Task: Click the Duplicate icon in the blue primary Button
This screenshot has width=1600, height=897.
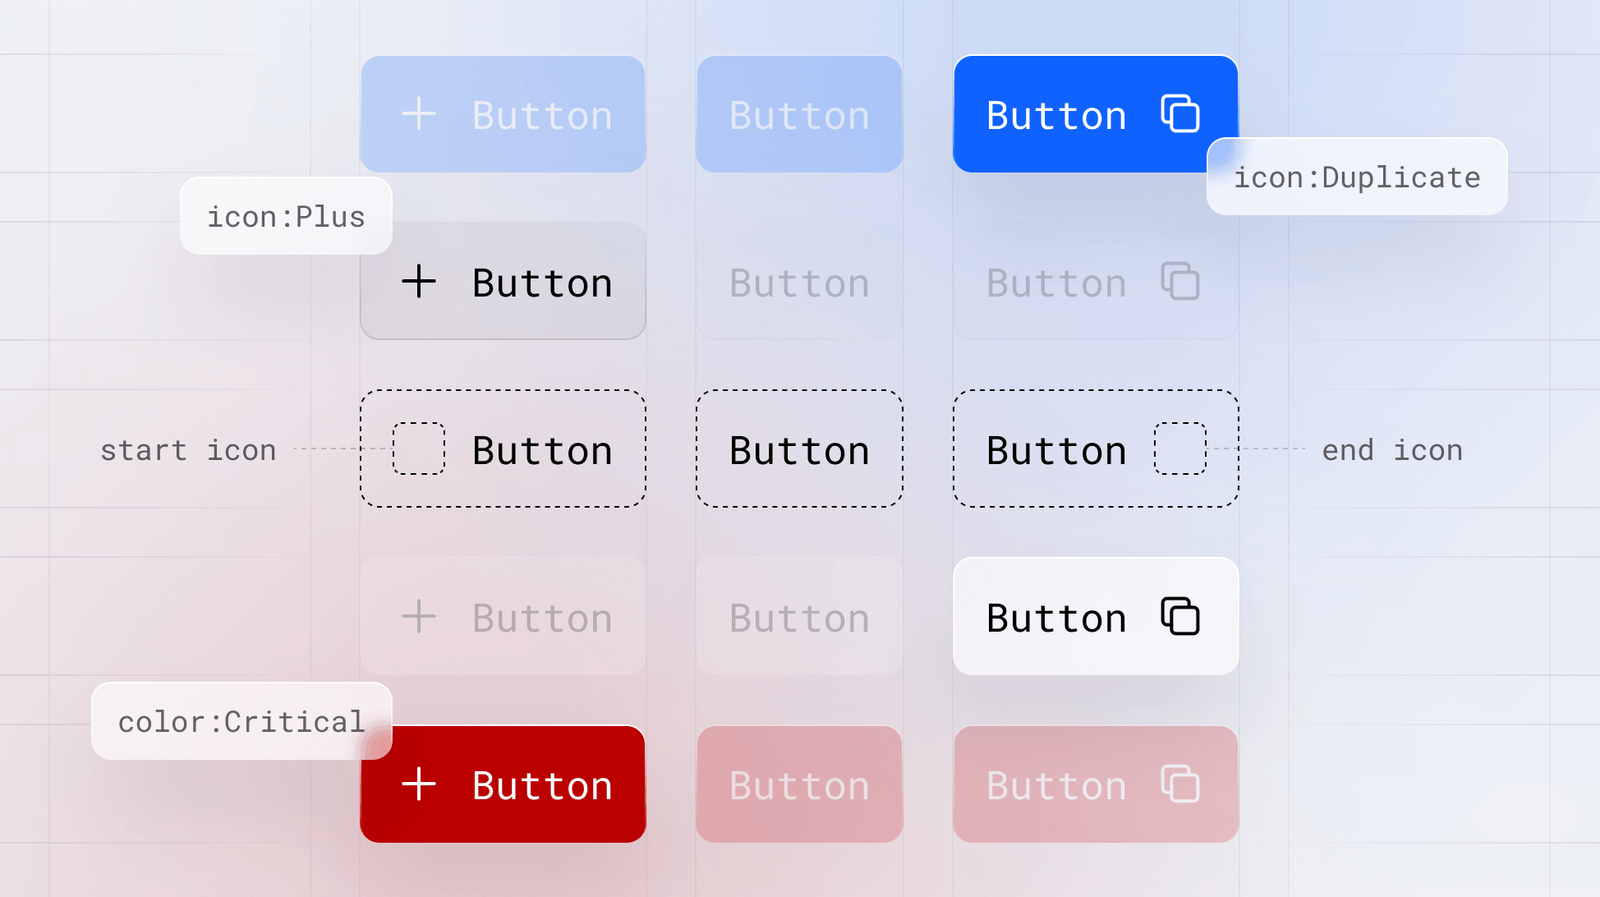Action: point(1180,113)
